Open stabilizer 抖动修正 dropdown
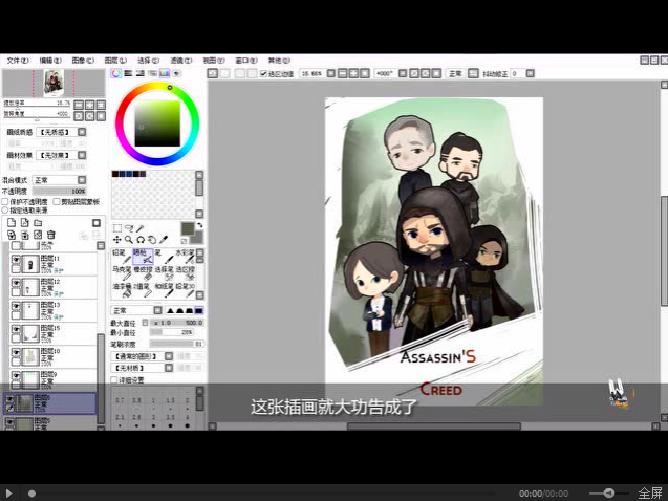This screenshot has width=668, height=501. pos(530,73)
